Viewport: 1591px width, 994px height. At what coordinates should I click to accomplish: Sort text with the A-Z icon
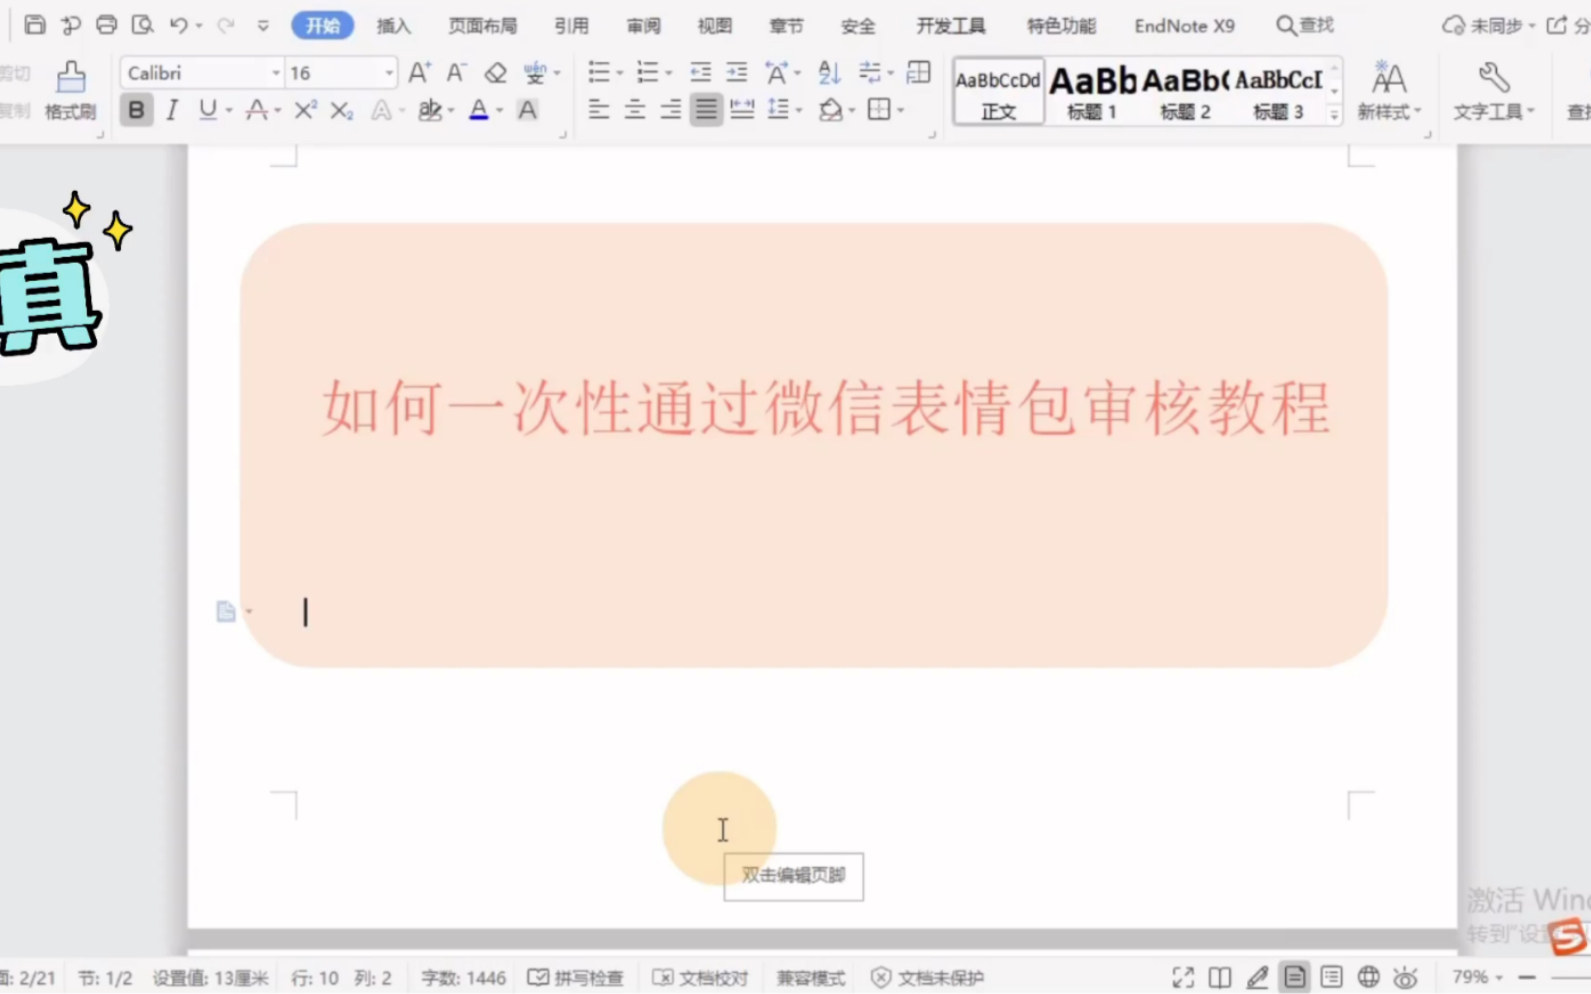(829, 72)
